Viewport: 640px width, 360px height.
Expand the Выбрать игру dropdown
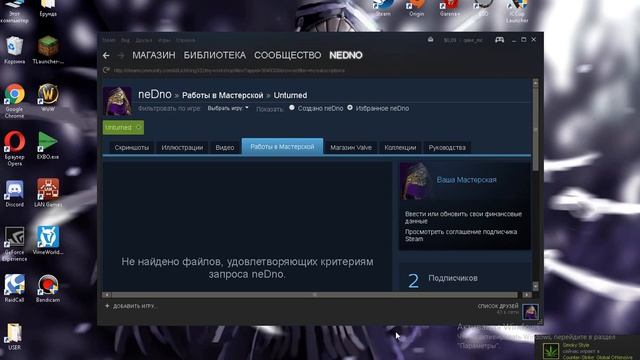pos(228,108)
